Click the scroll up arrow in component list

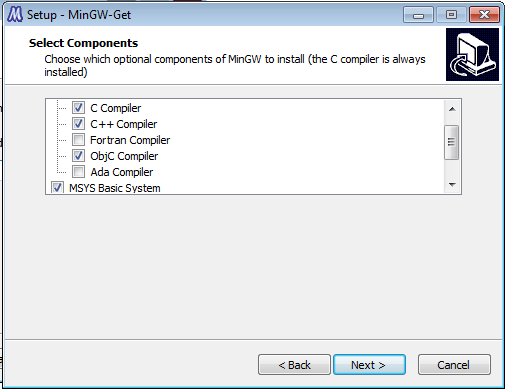452,109
